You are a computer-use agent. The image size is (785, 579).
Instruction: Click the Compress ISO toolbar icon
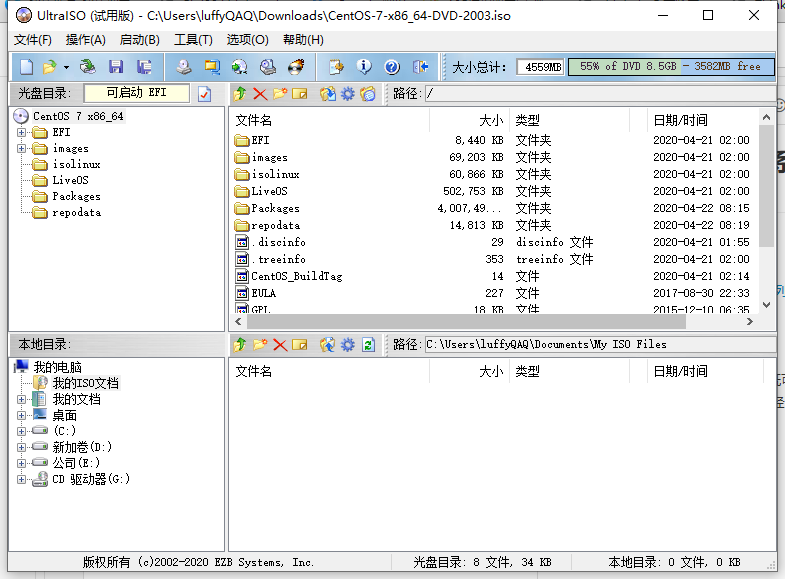point(212,67)
